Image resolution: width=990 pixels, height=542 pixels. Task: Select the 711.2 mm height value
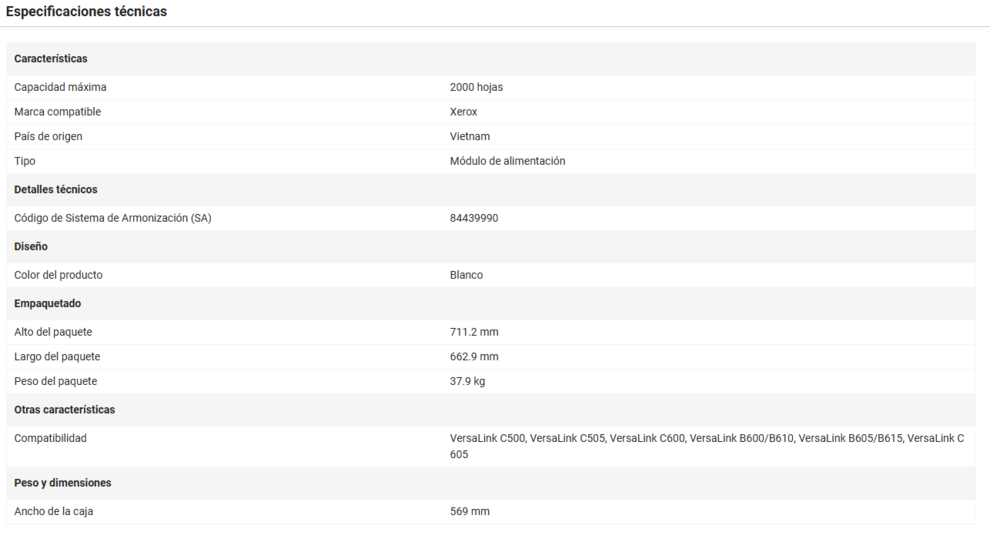point(474,332)
